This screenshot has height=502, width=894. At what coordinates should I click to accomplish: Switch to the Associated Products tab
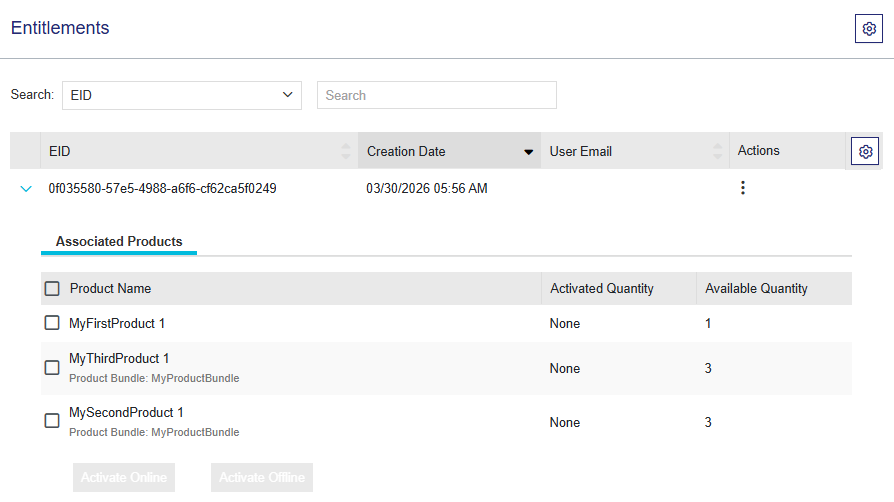click(119, 241)
